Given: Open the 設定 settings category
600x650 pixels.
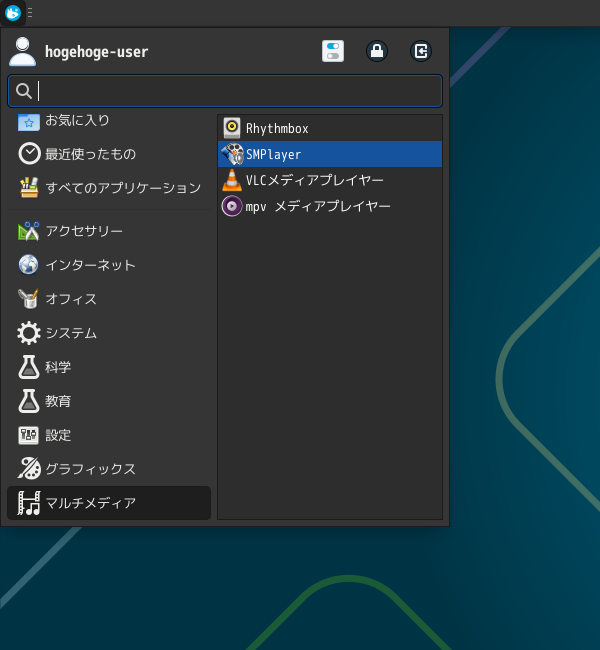Looking at the screenshot, I should tap(109, 435).
